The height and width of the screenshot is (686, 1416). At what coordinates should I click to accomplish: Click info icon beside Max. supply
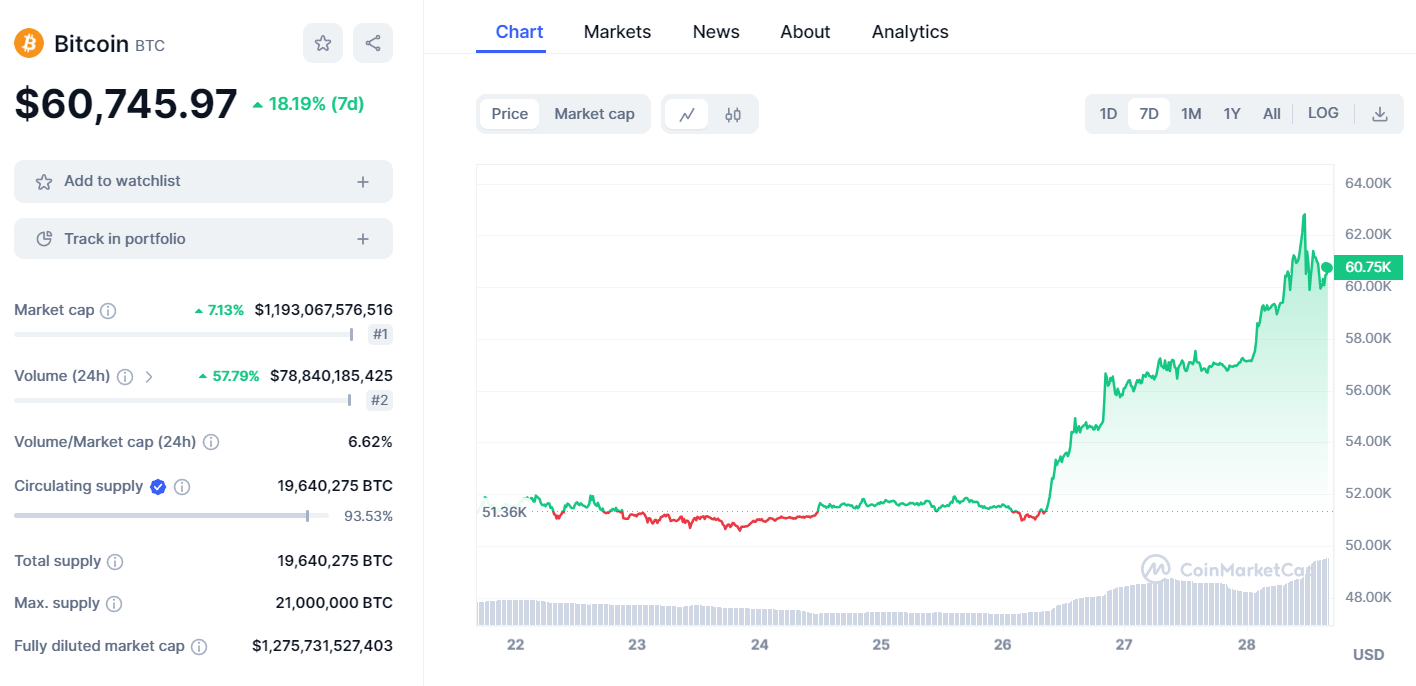click(114, 604)
